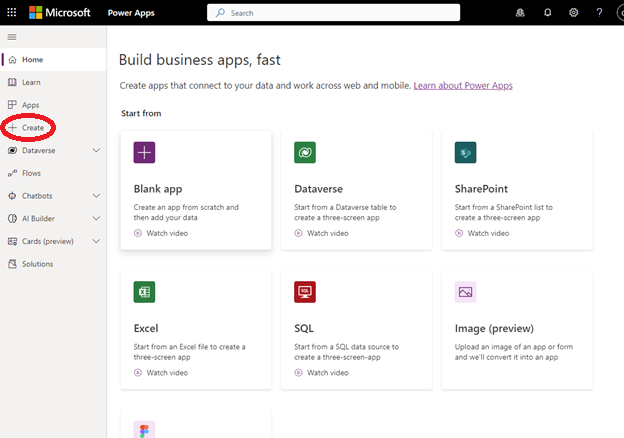
Task: Click the SQL play video icon
Action: (298, 373)
